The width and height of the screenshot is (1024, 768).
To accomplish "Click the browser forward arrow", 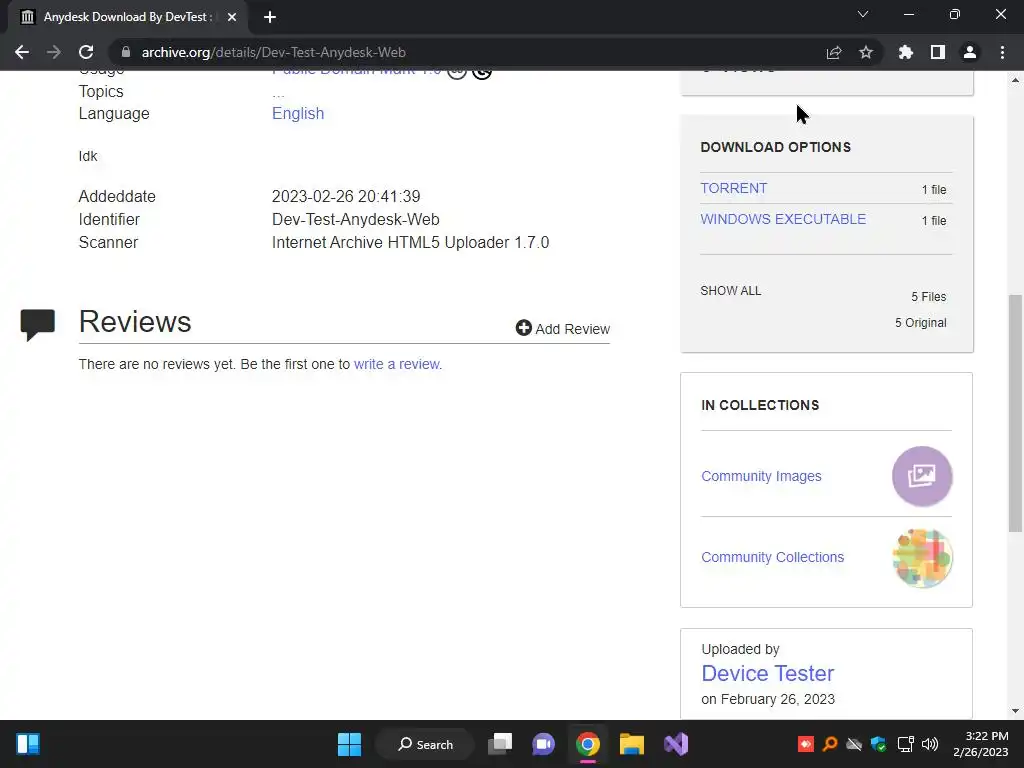I will coord(54,52).
